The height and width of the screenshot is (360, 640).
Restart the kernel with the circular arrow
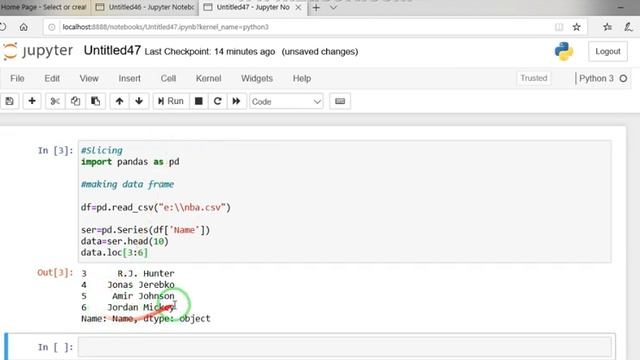[218, 101]
